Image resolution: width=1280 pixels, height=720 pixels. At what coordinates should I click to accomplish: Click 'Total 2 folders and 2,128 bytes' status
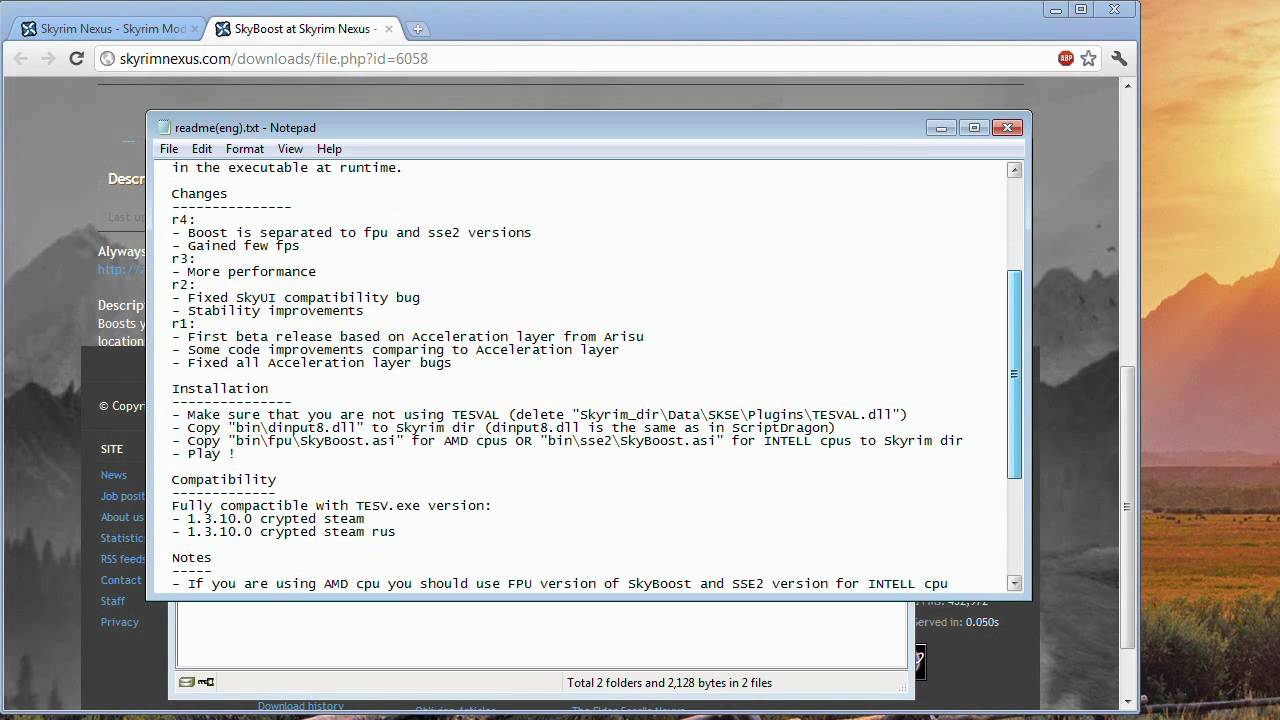pyautogui.click(x=669, y=683)
